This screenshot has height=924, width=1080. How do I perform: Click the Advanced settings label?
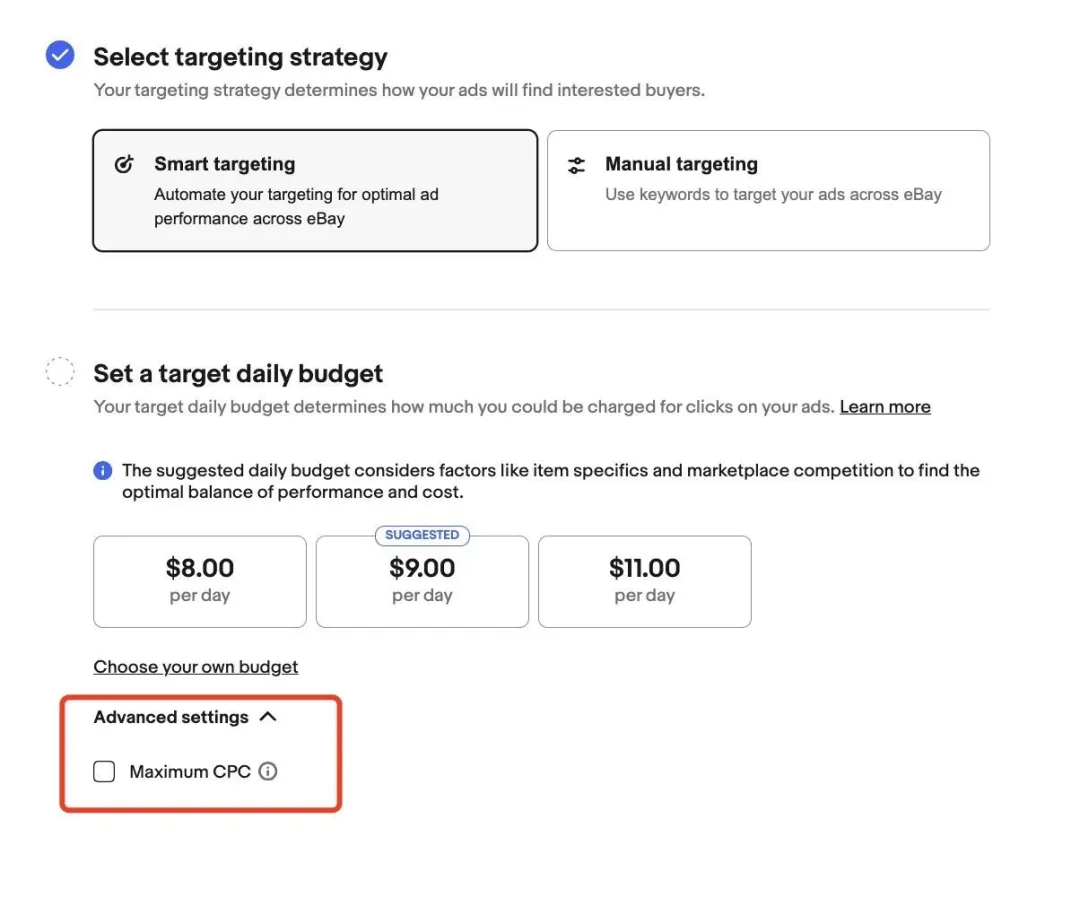tap(171, 717)
